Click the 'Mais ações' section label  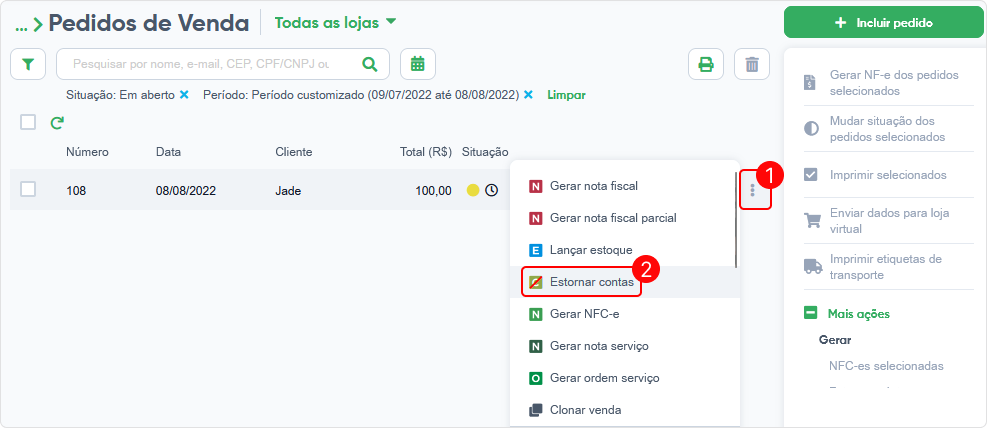pyautogui.click(x=859, y=313)
